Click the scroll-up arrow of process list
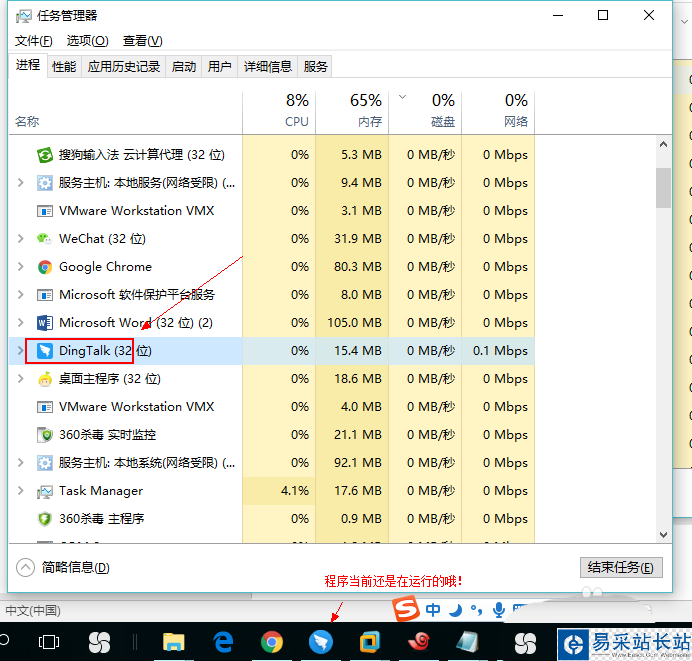The image size is (692, 661). [x=663, y=144]
